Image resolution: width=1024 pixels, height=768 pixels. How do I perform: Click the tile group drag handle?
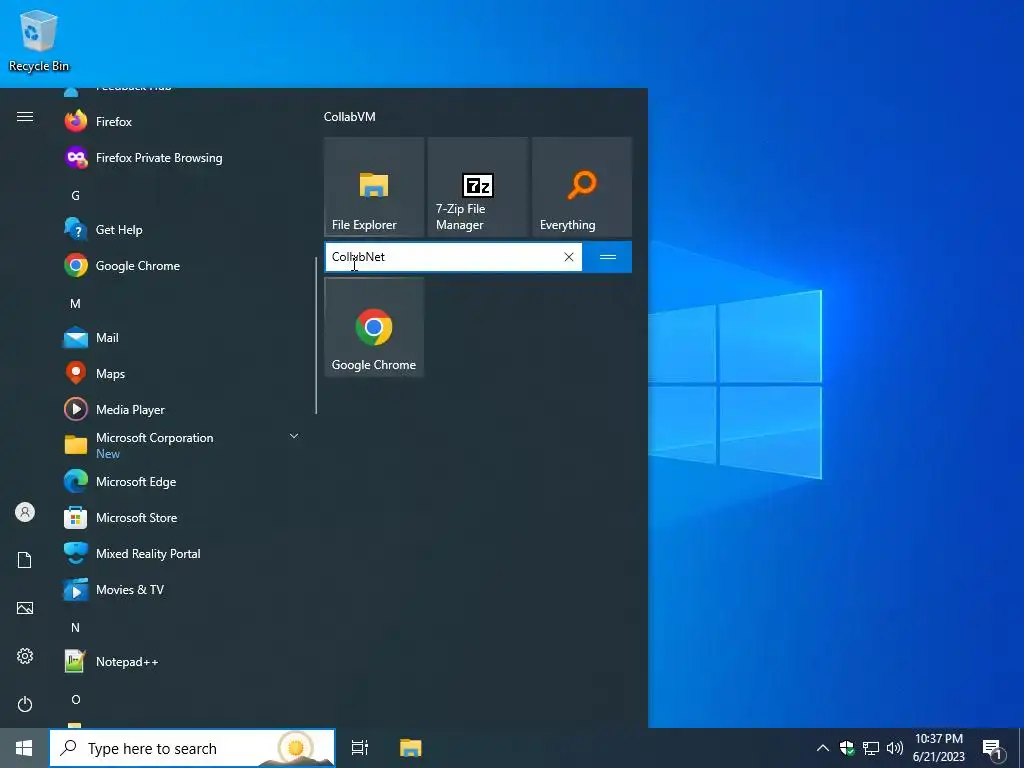(607, 257)
